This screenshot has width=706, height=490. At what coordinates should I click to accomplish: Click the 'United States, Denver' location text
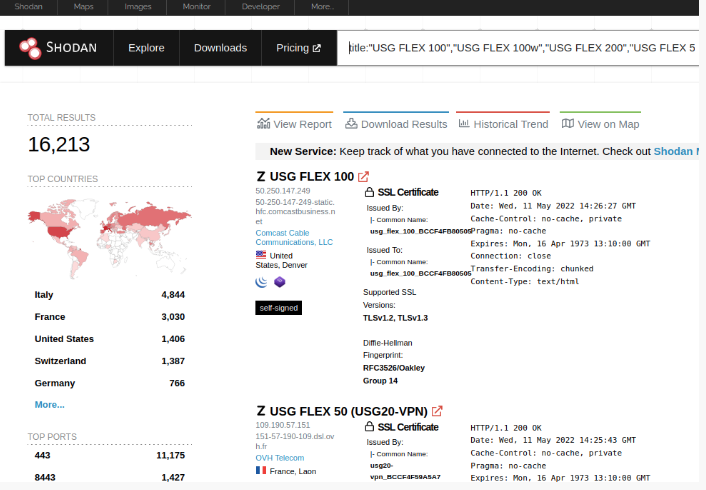click(x=281, y=260)
